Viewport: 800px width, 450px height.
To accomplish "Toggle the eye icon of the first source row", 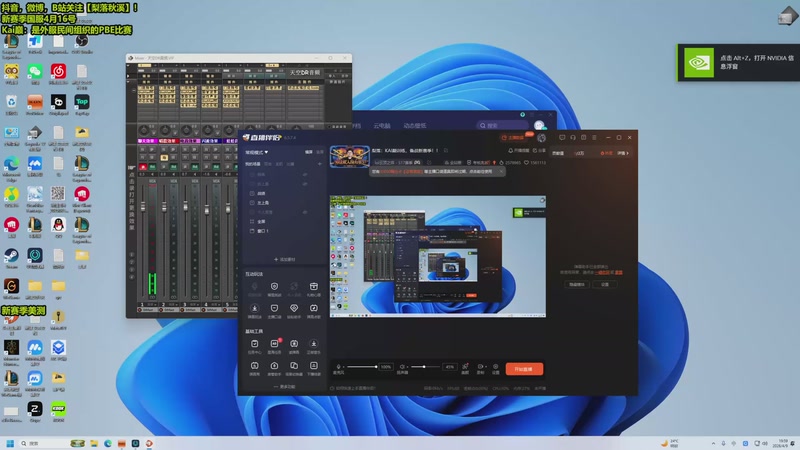I will [x=305, y=174].
